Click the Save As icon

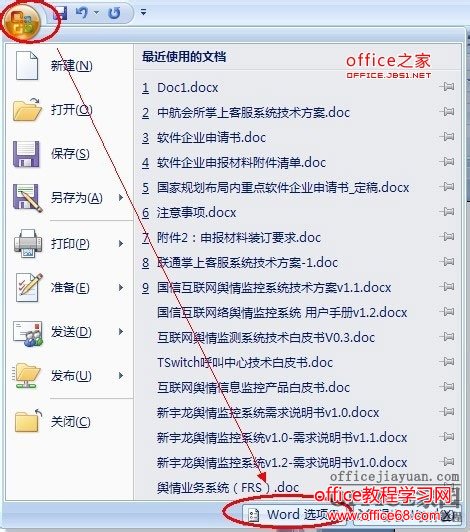point(27,198)
